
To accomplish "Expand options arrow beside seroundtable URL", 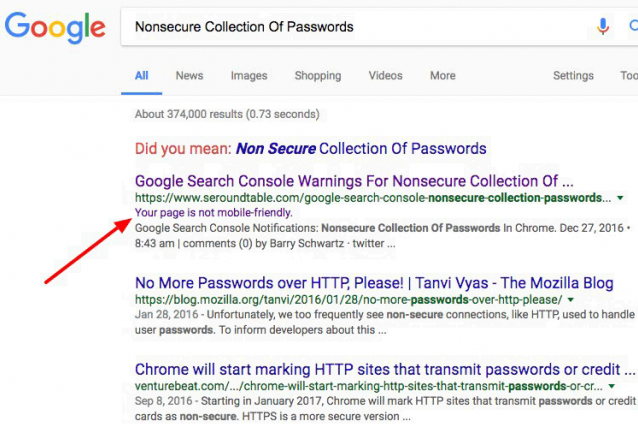I will point(620,198).
